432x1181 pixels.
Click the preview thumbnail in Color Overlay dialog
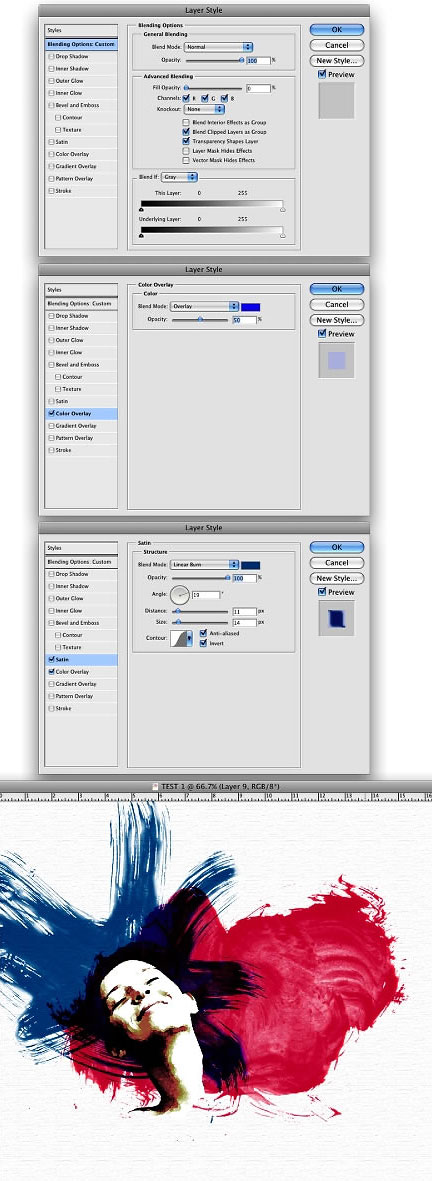tap(336, 359)
